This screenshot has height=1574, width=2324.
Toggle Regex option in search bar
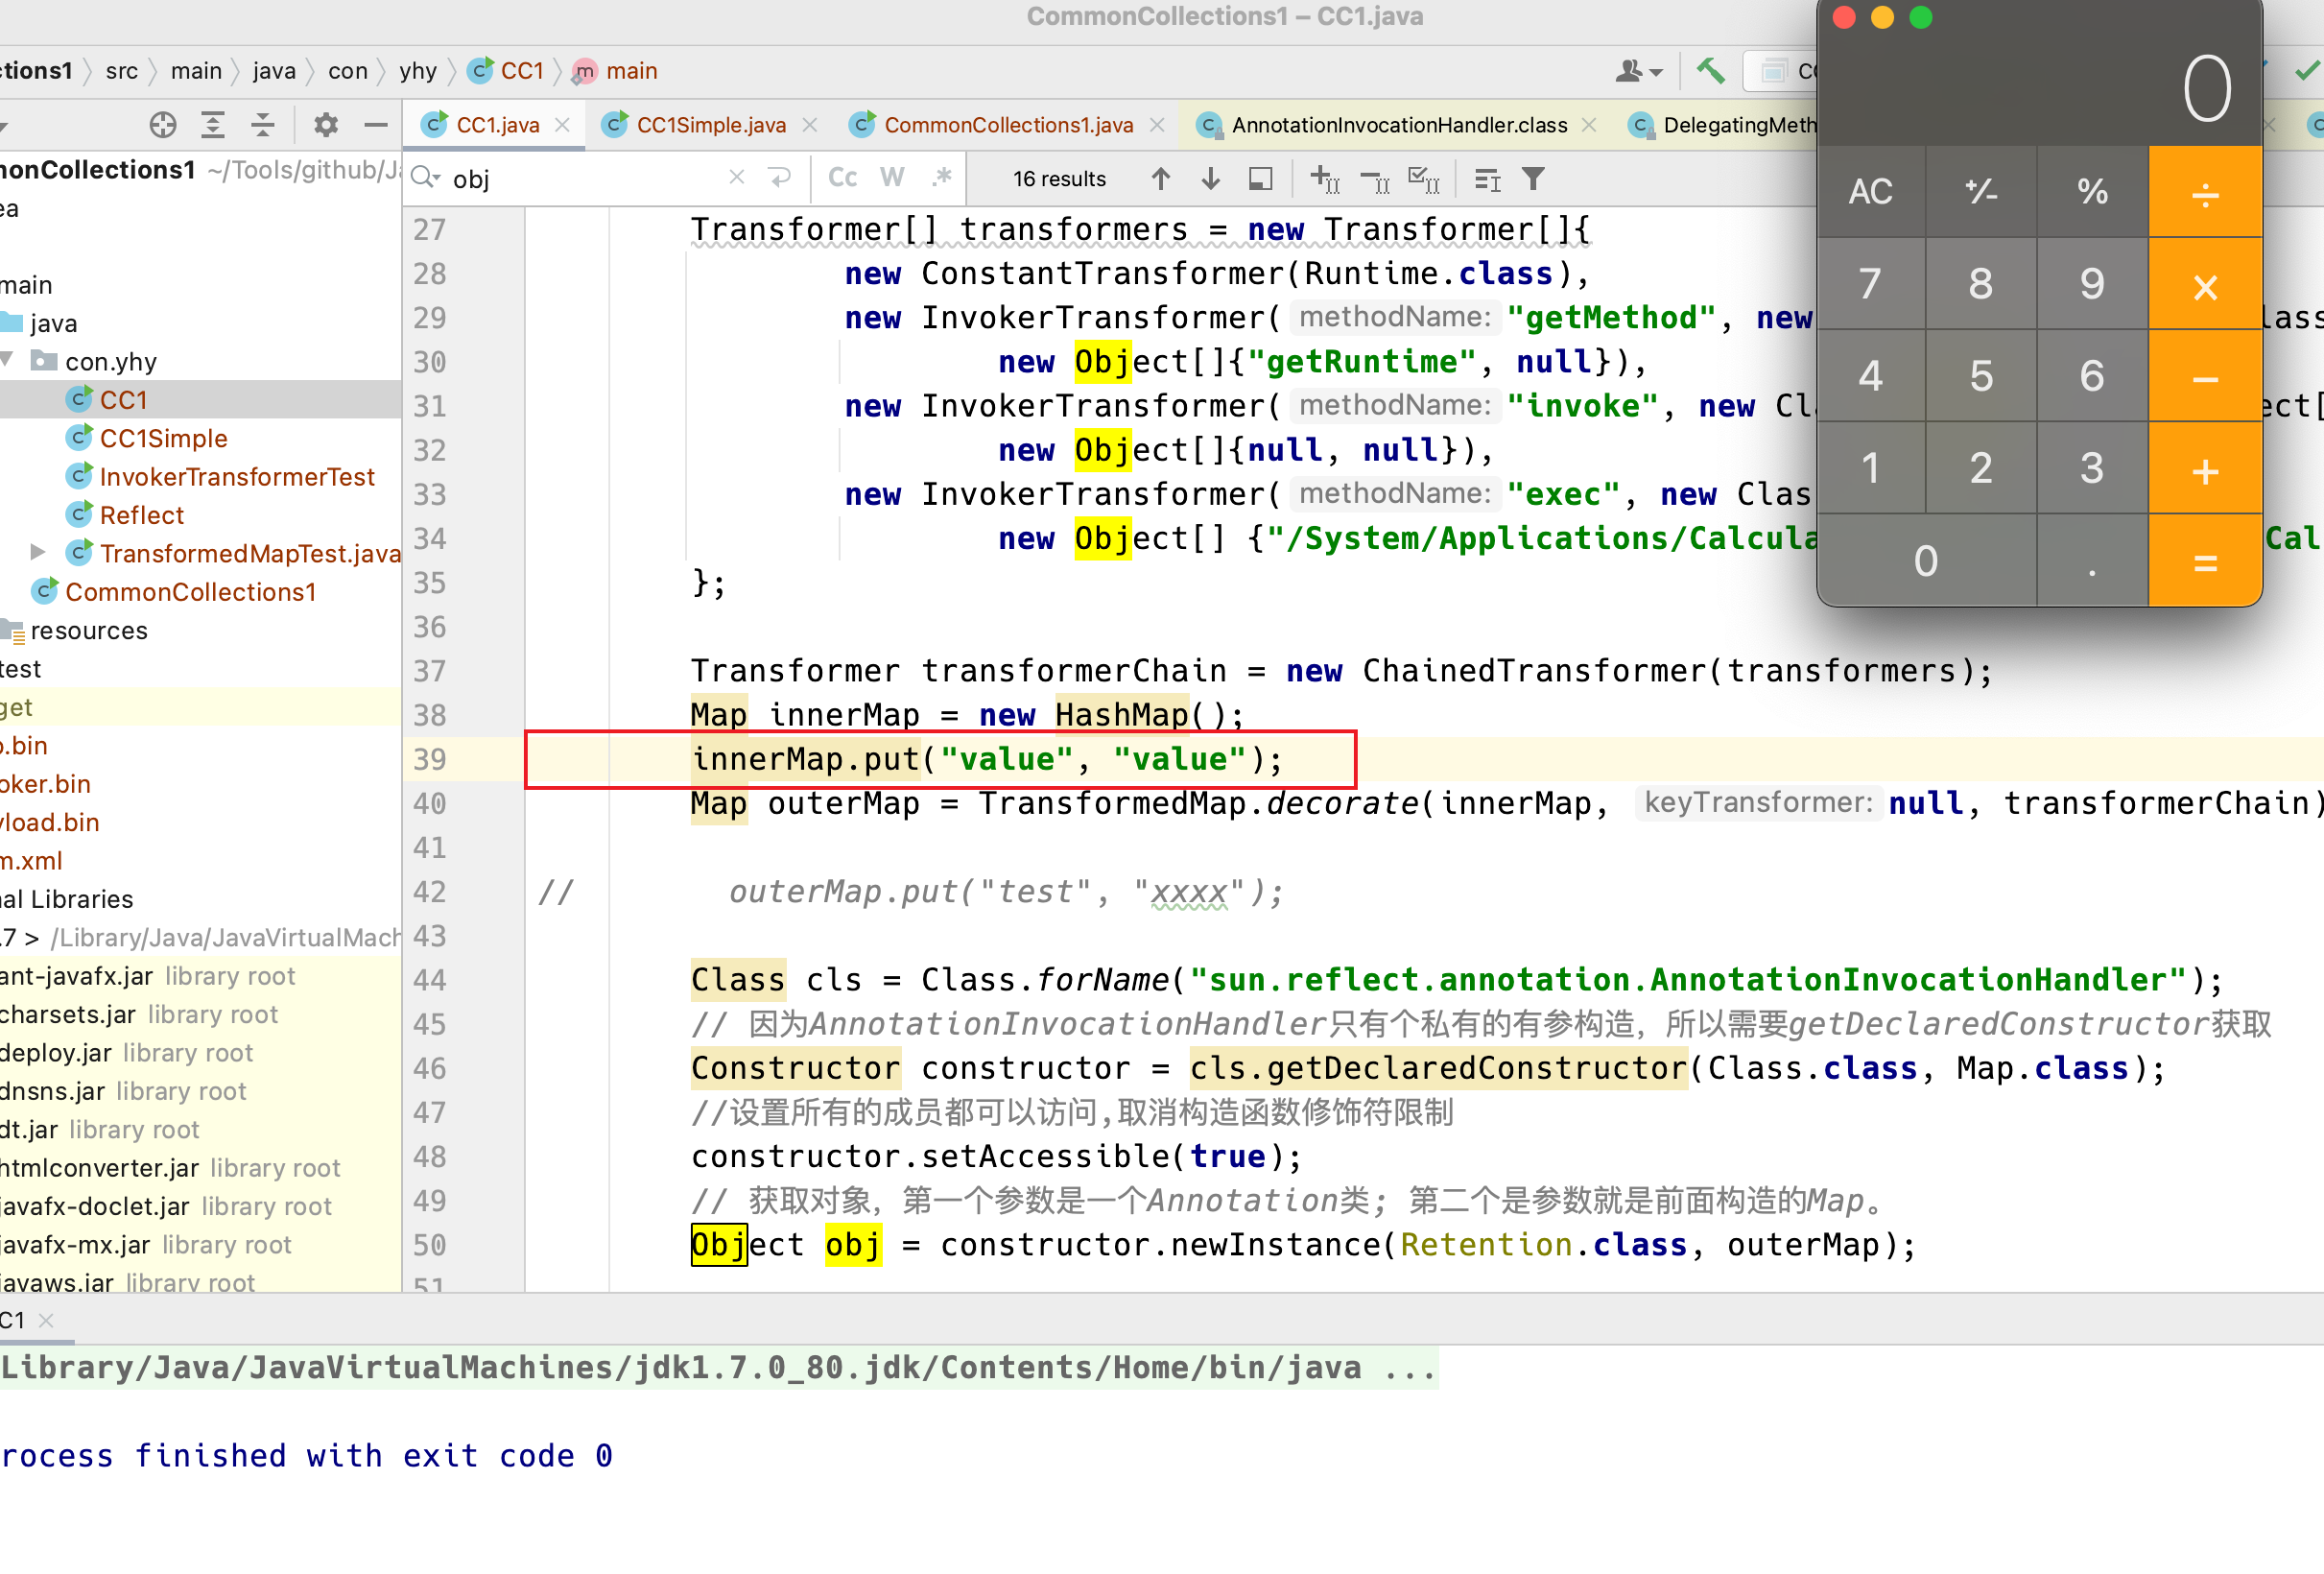coord(940,178)
